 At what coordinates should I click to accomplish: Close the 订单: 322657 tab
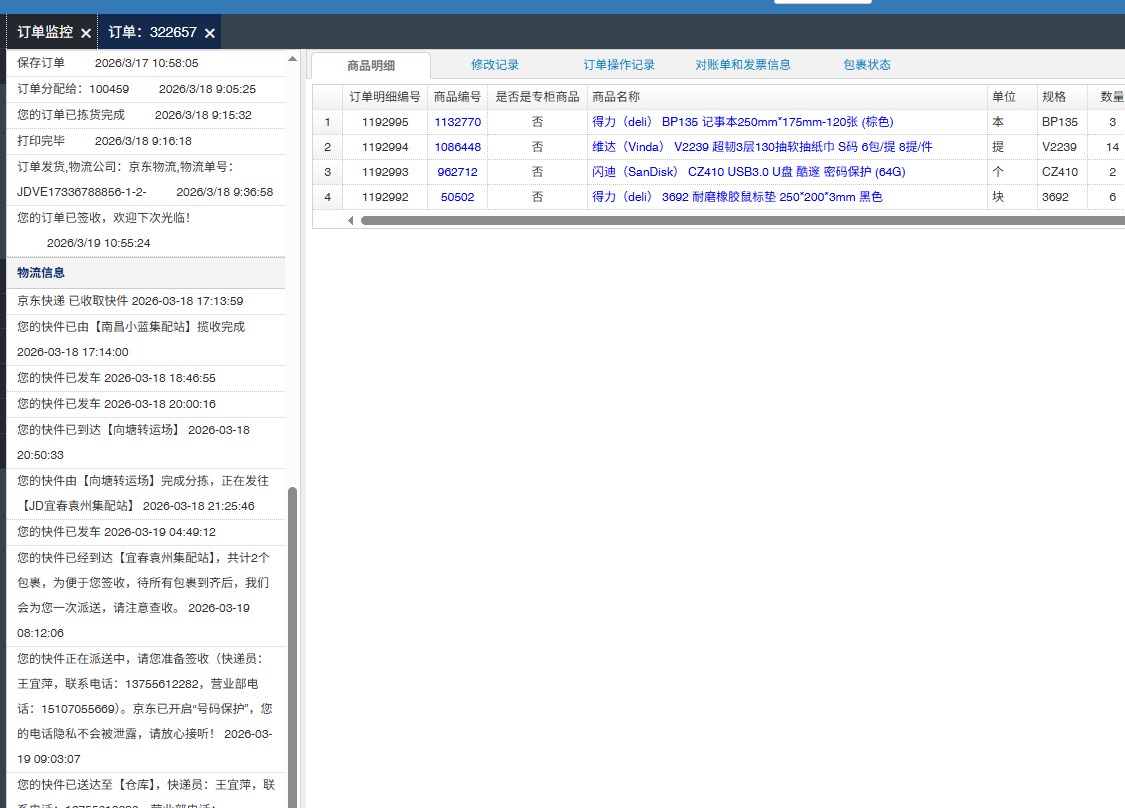pyautogui.click(x=210, y=33)
